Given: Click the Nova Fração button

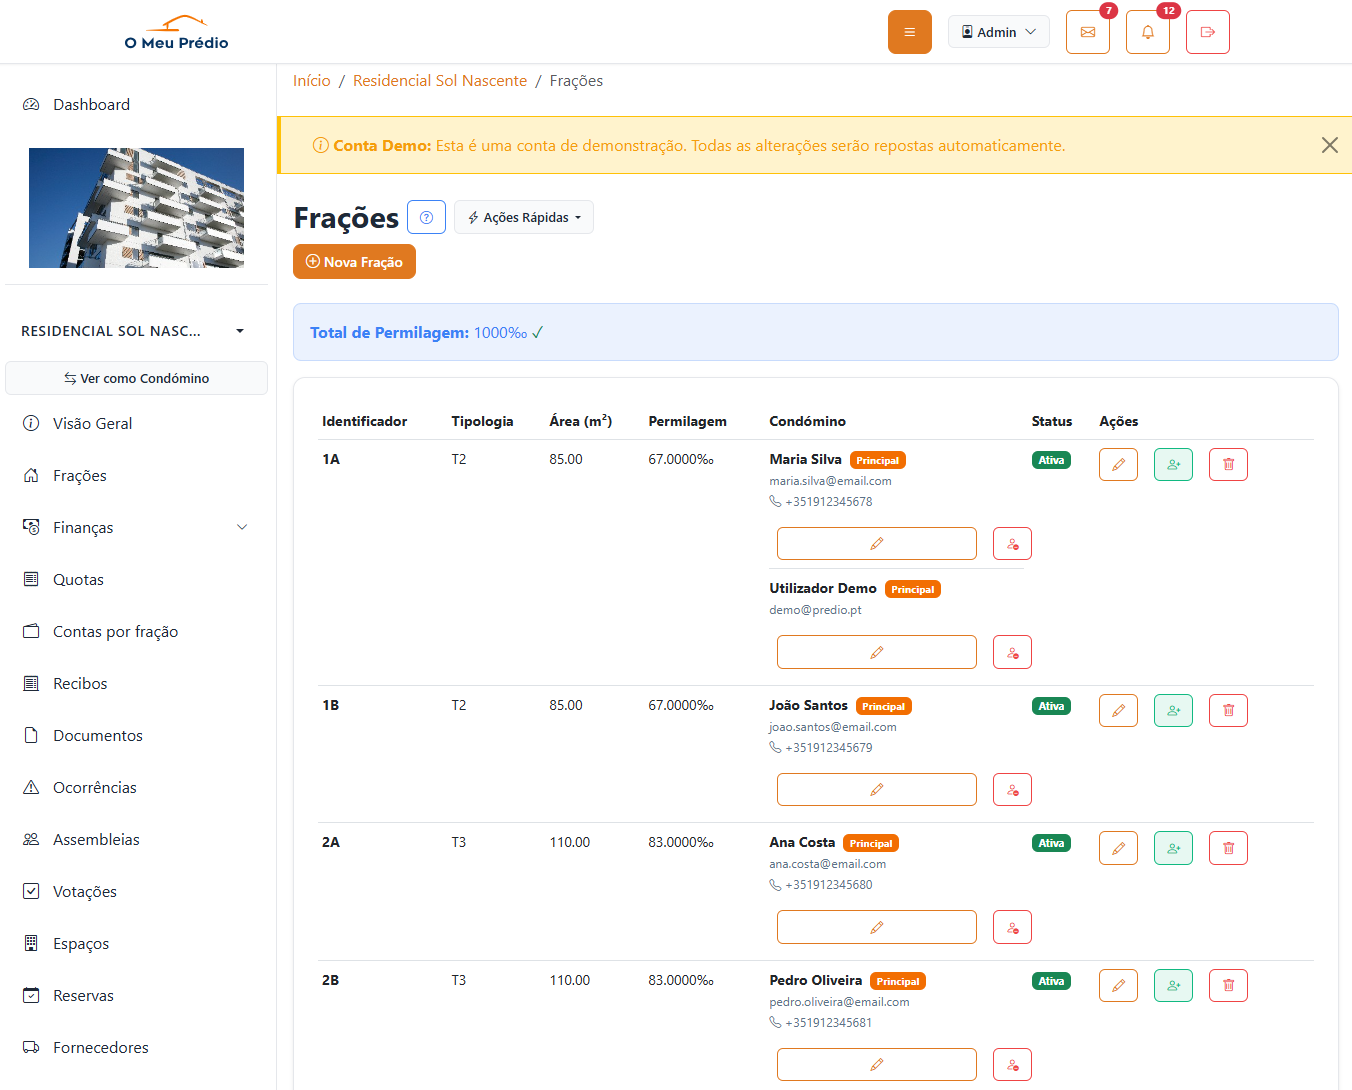Looking at the screenshot, I should [354, 262].
